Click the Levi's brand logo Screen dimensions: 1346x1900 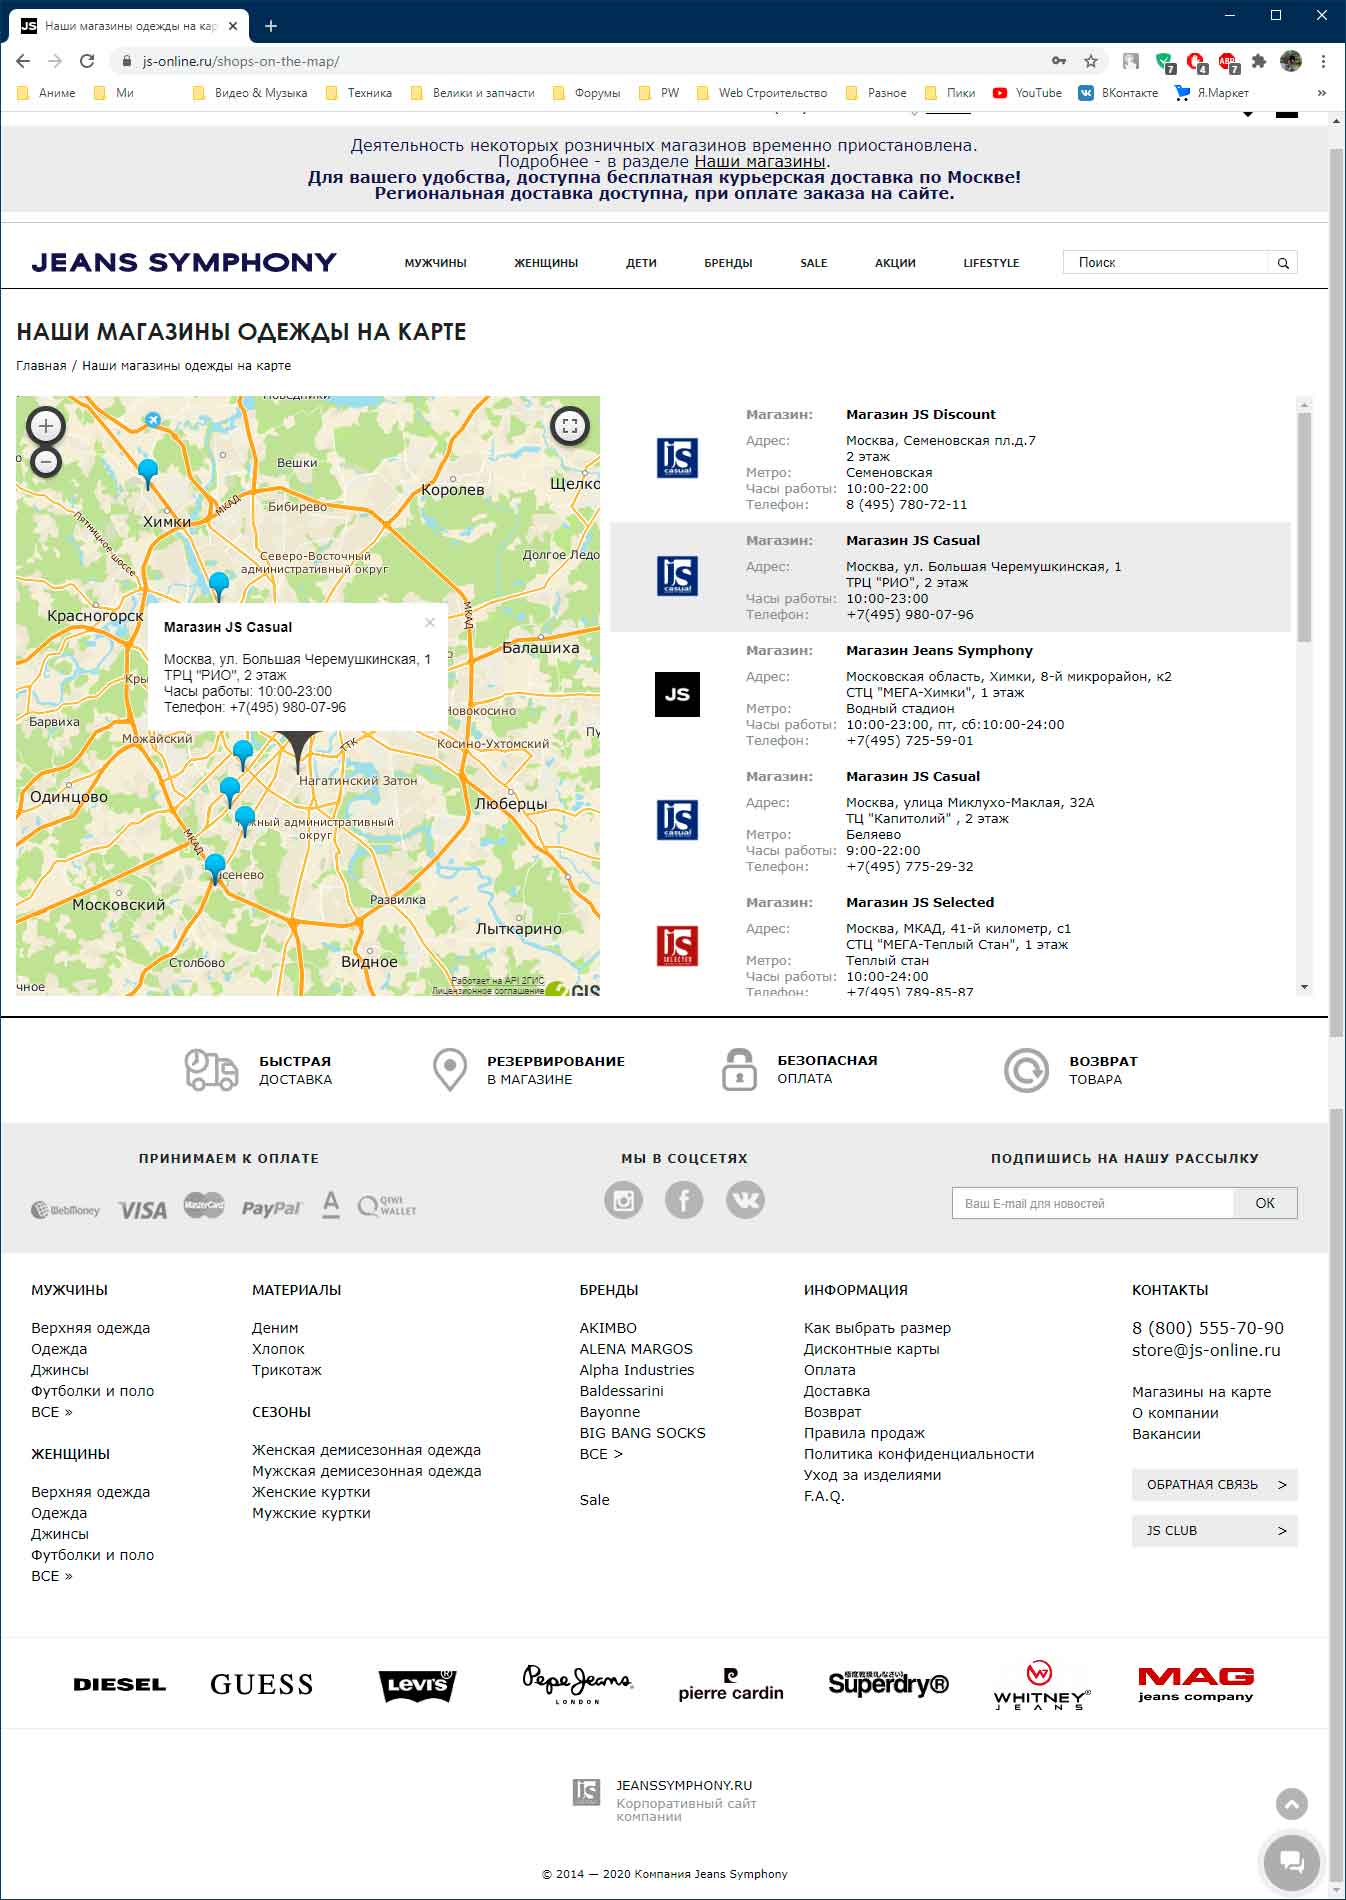417,1686
